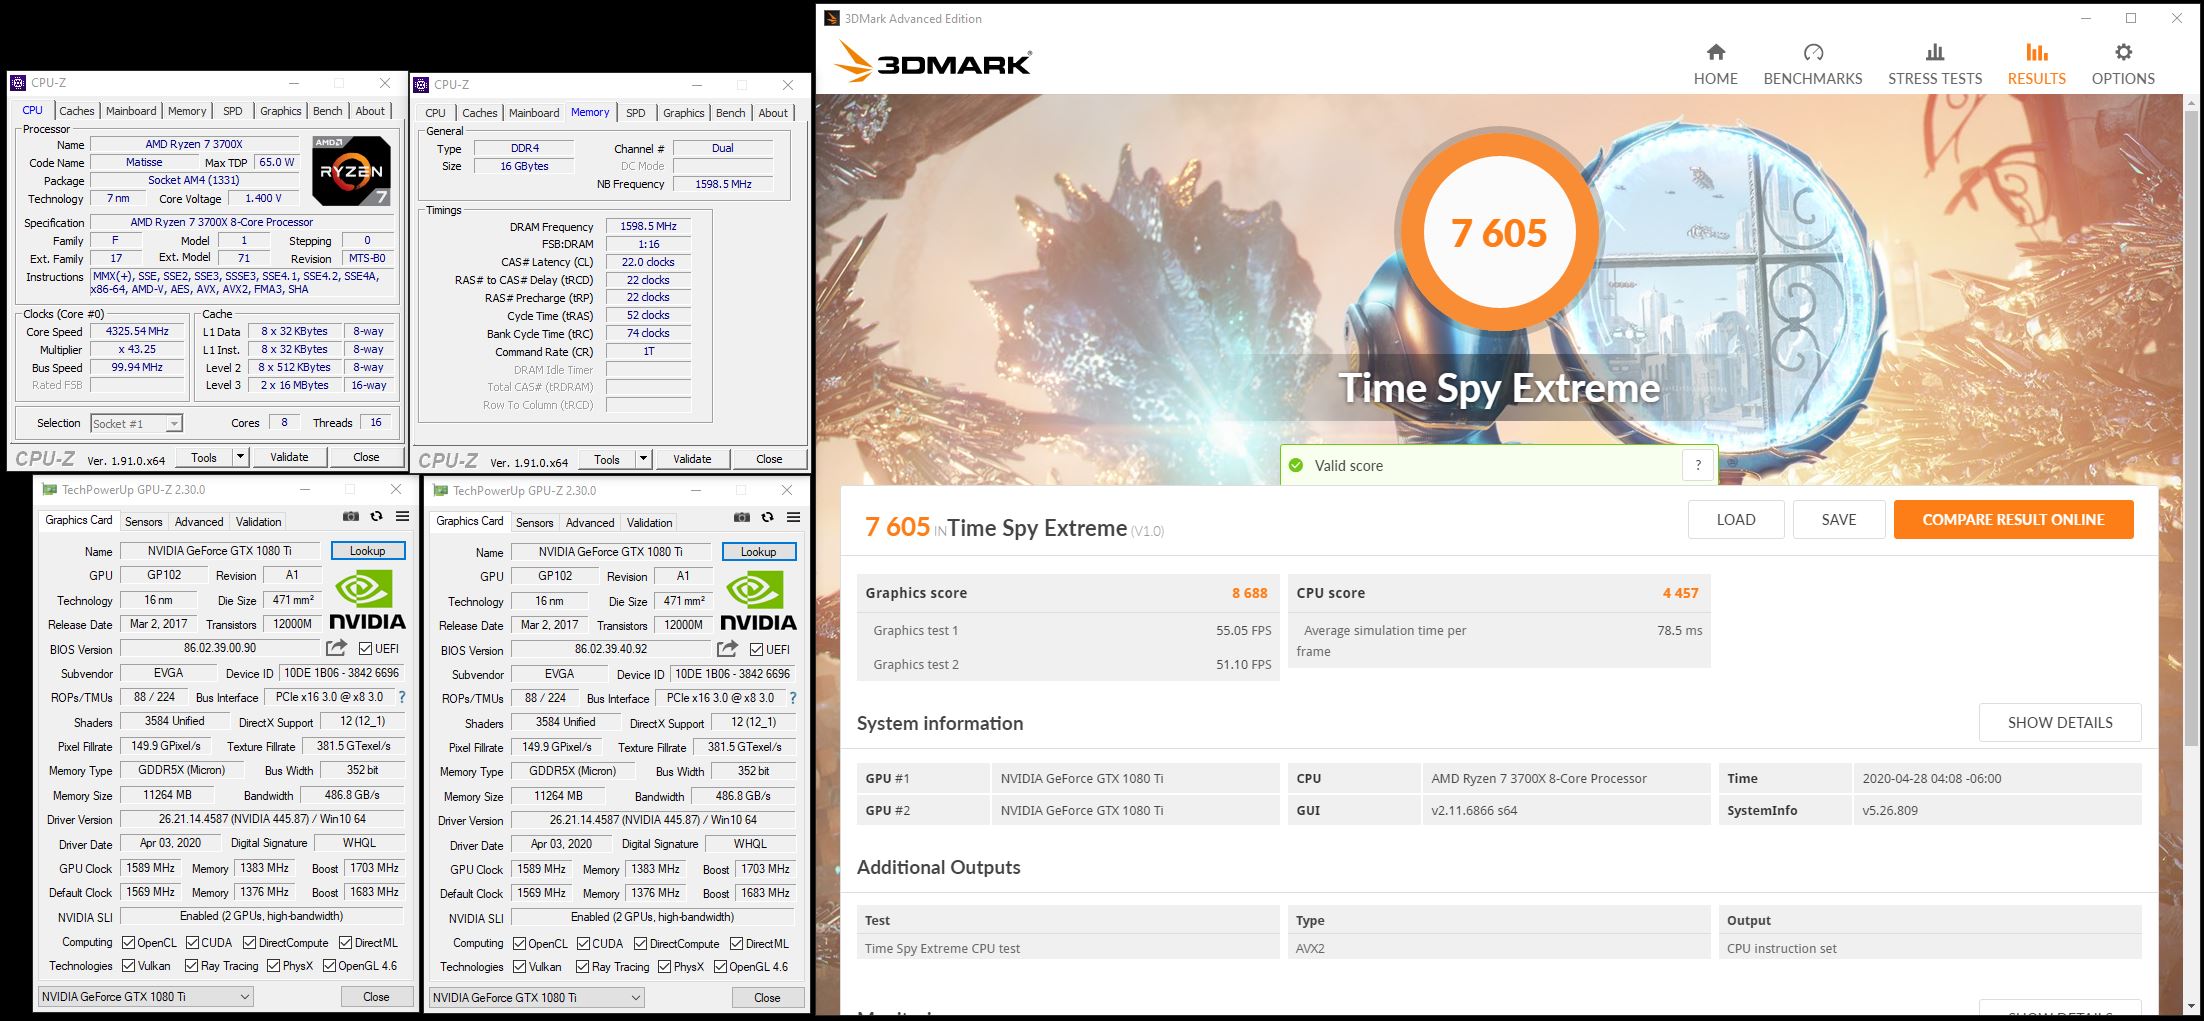2204x1021 pixels.
Task: Open Sensors tab in left GPU-Z
Action: [x=143, y=521]
